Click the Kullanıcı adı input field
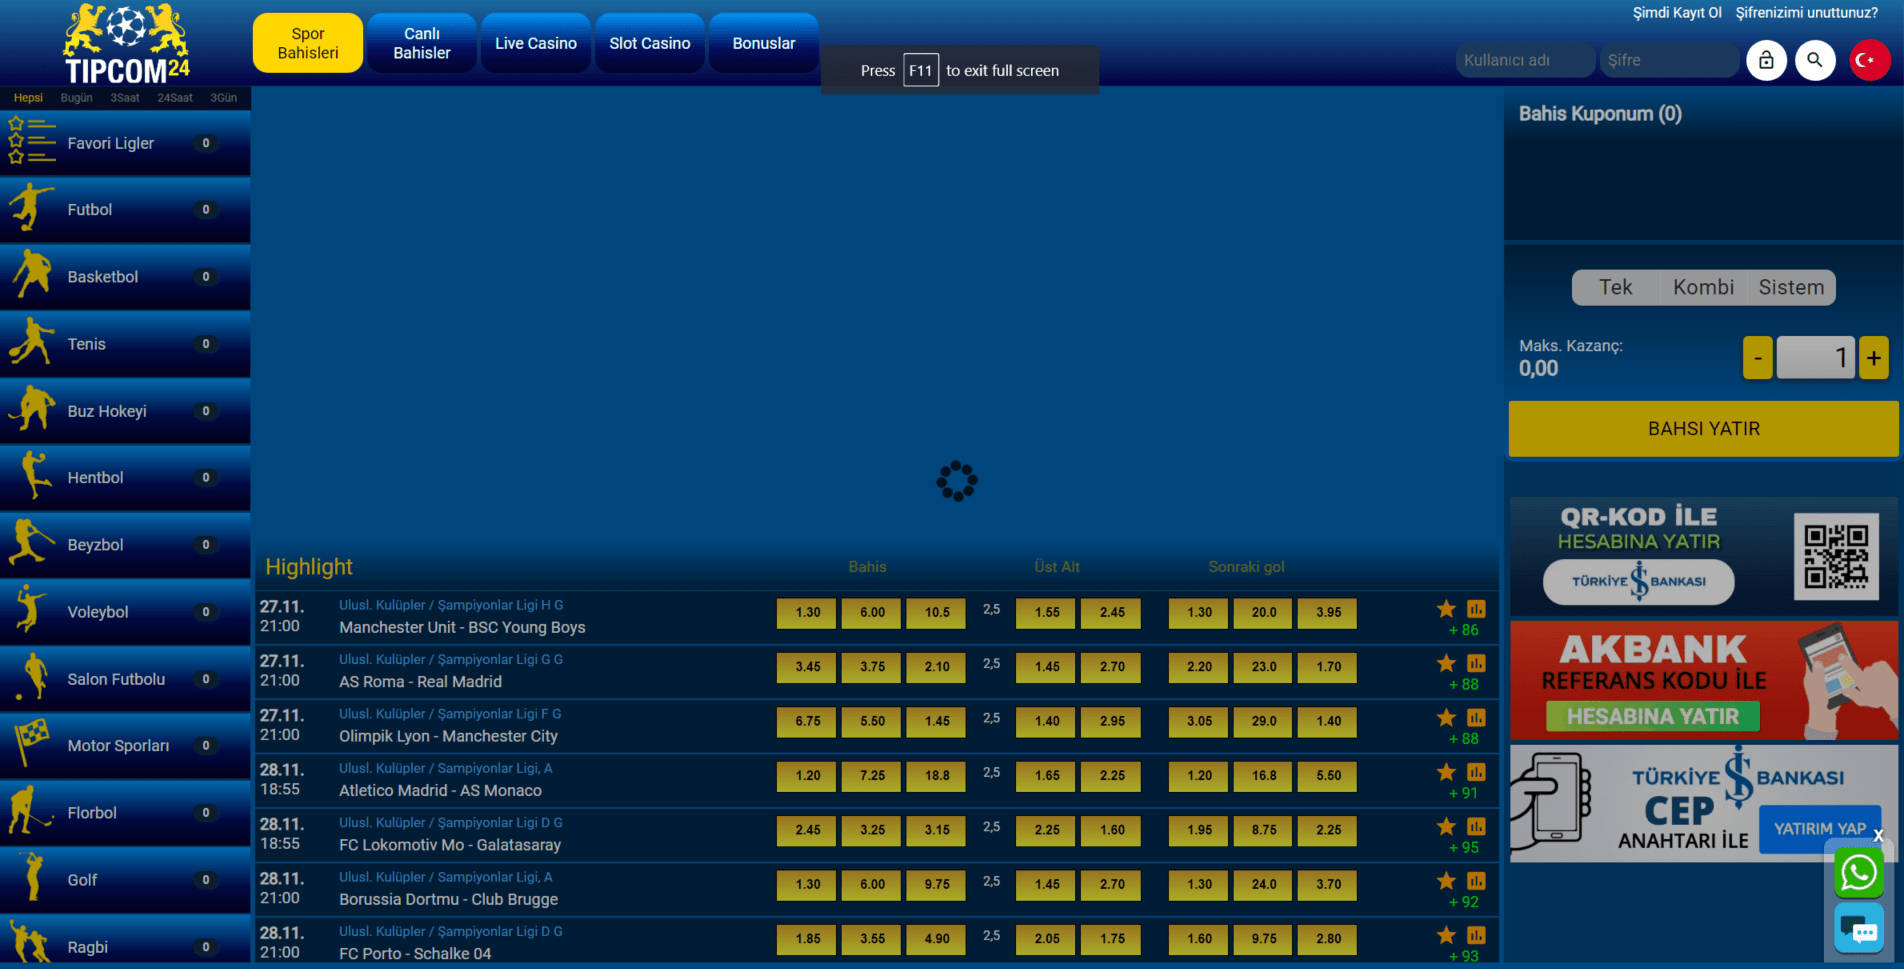This screenshot has height=969, width=1904. coord(1525,60)
